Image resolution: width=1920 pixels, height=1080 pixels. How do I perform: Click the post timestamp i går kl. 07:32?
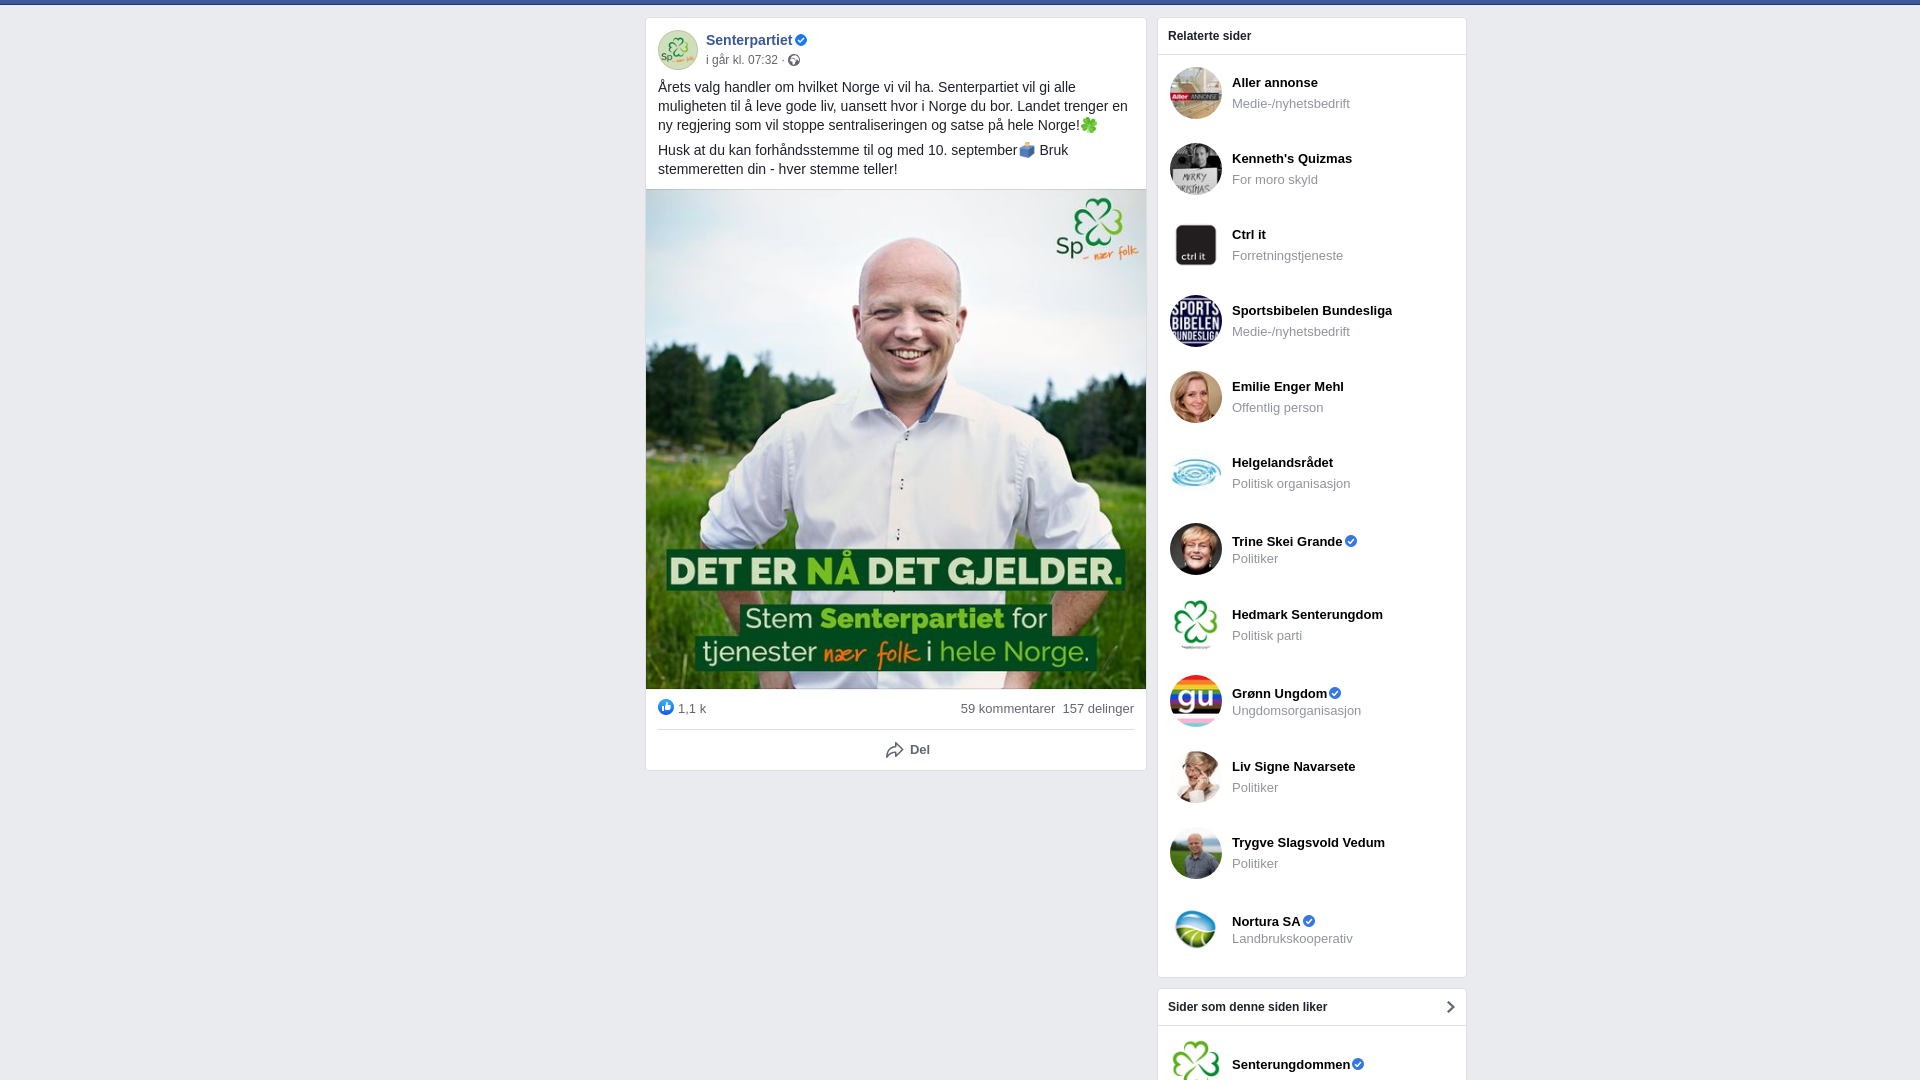point(741,61)
